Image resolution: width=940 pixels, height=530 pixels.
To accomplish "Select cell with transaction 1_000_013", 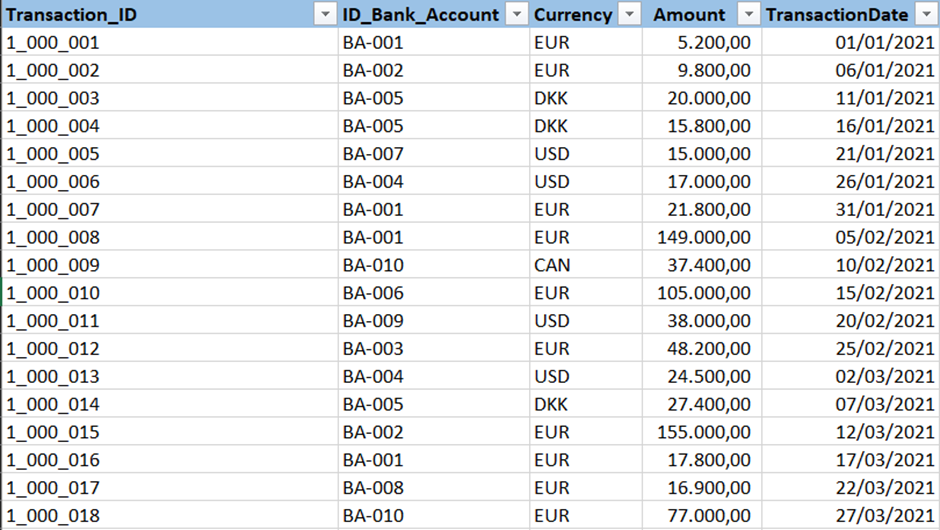I will tap(170, 376).
